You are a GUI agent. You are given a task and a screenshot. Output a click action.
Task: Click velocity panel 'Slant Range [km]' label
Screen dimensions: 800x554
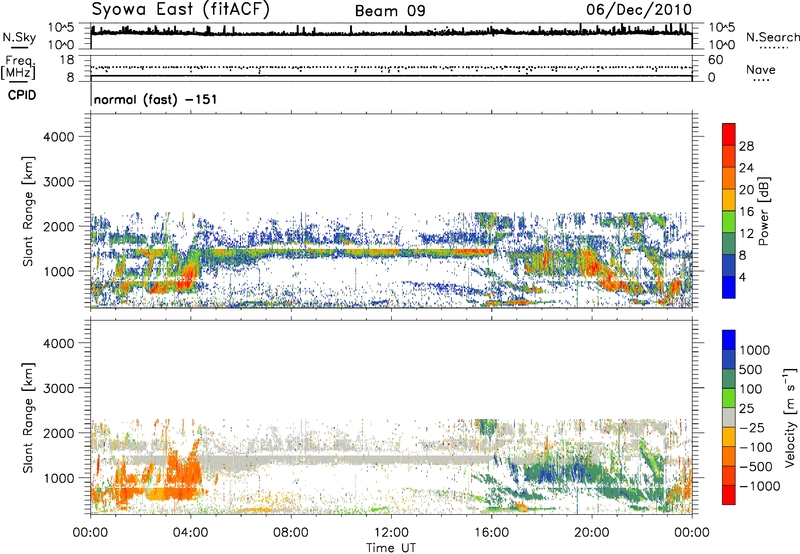click(28, 417)
